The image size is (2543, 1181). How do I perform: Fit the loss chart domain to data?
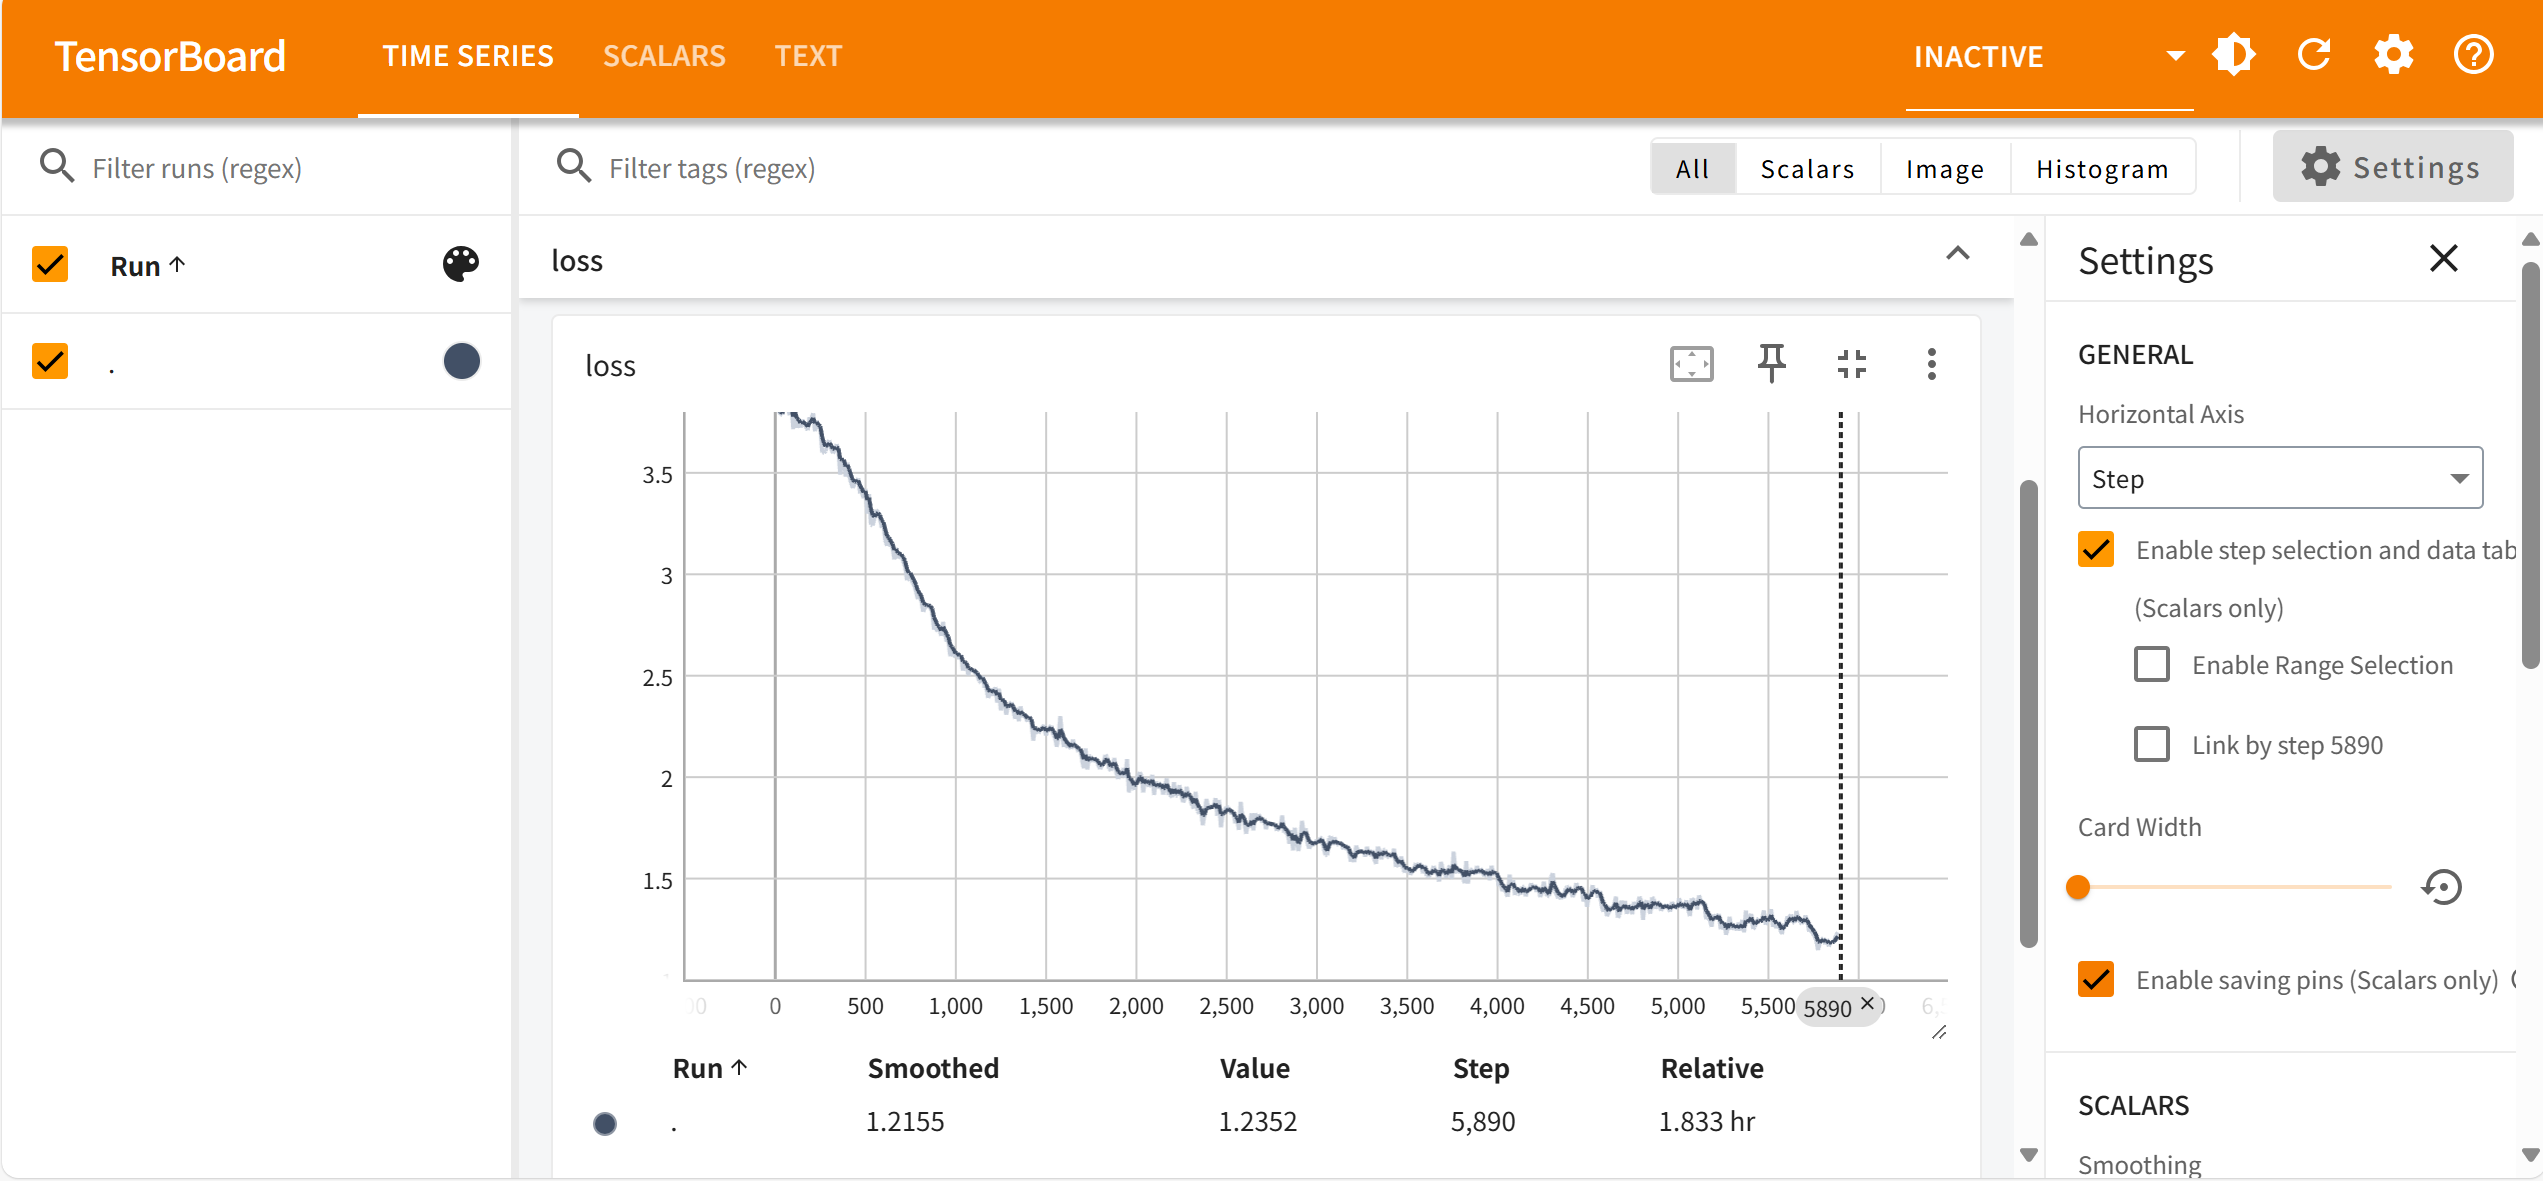click(1691, 364)
